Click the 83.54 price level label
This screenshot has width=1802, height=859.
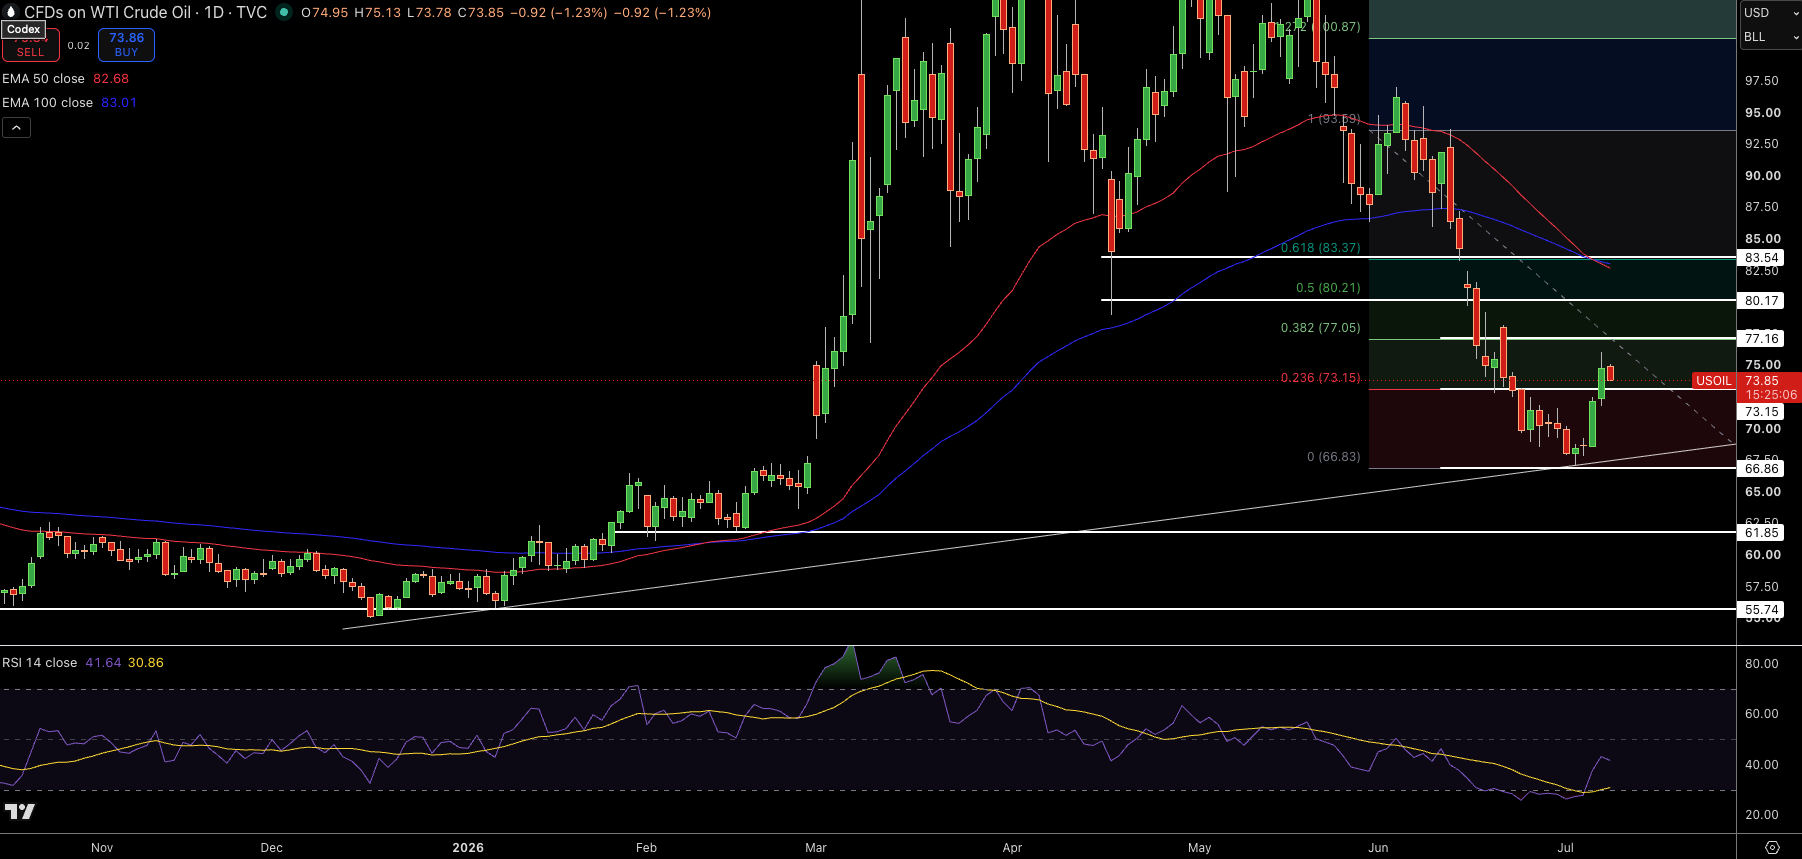(1761, 258)
